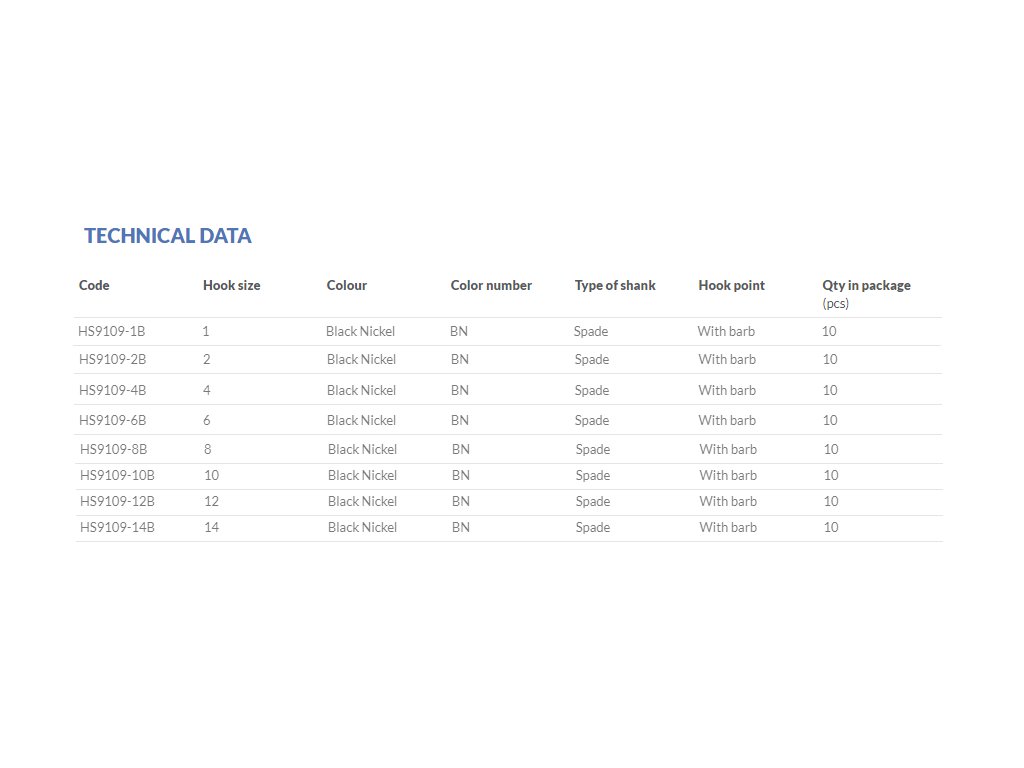
Task: Click hook size 14 cell
Action: (x=212, y=527)
